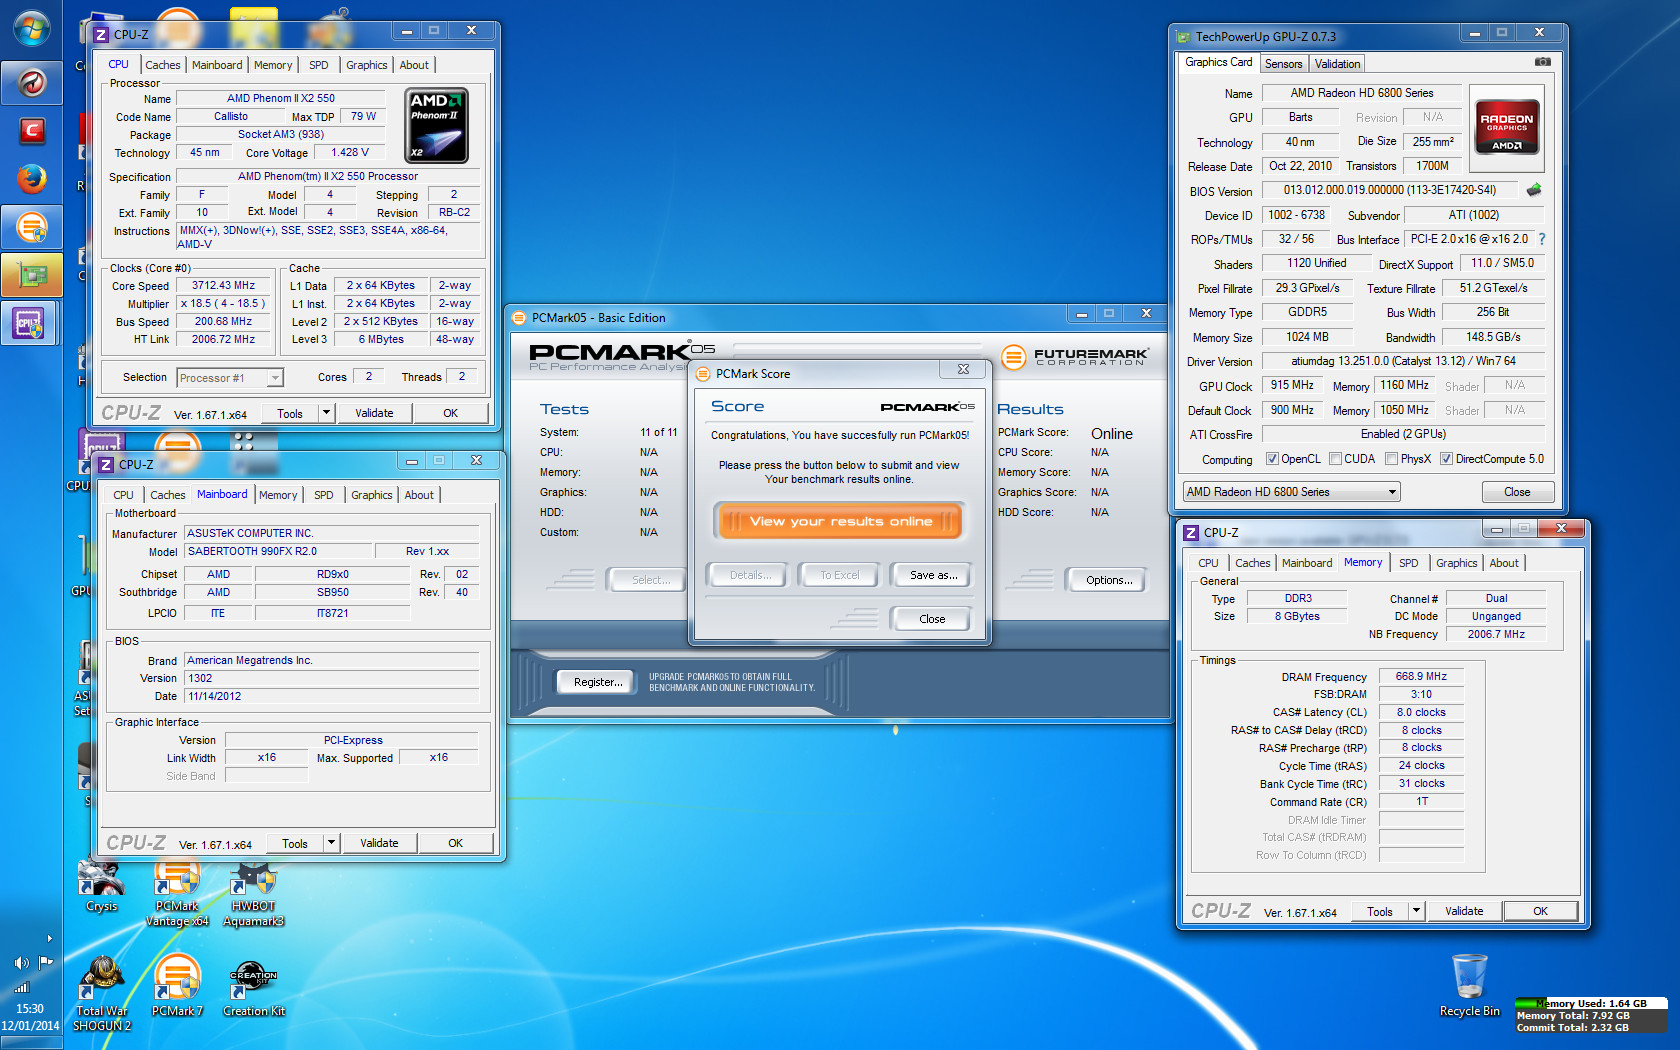Click the SABERTOOTH 990FX R2.0 model field
Screen dimensions: 1680x1050
click(x=277, y=551)
